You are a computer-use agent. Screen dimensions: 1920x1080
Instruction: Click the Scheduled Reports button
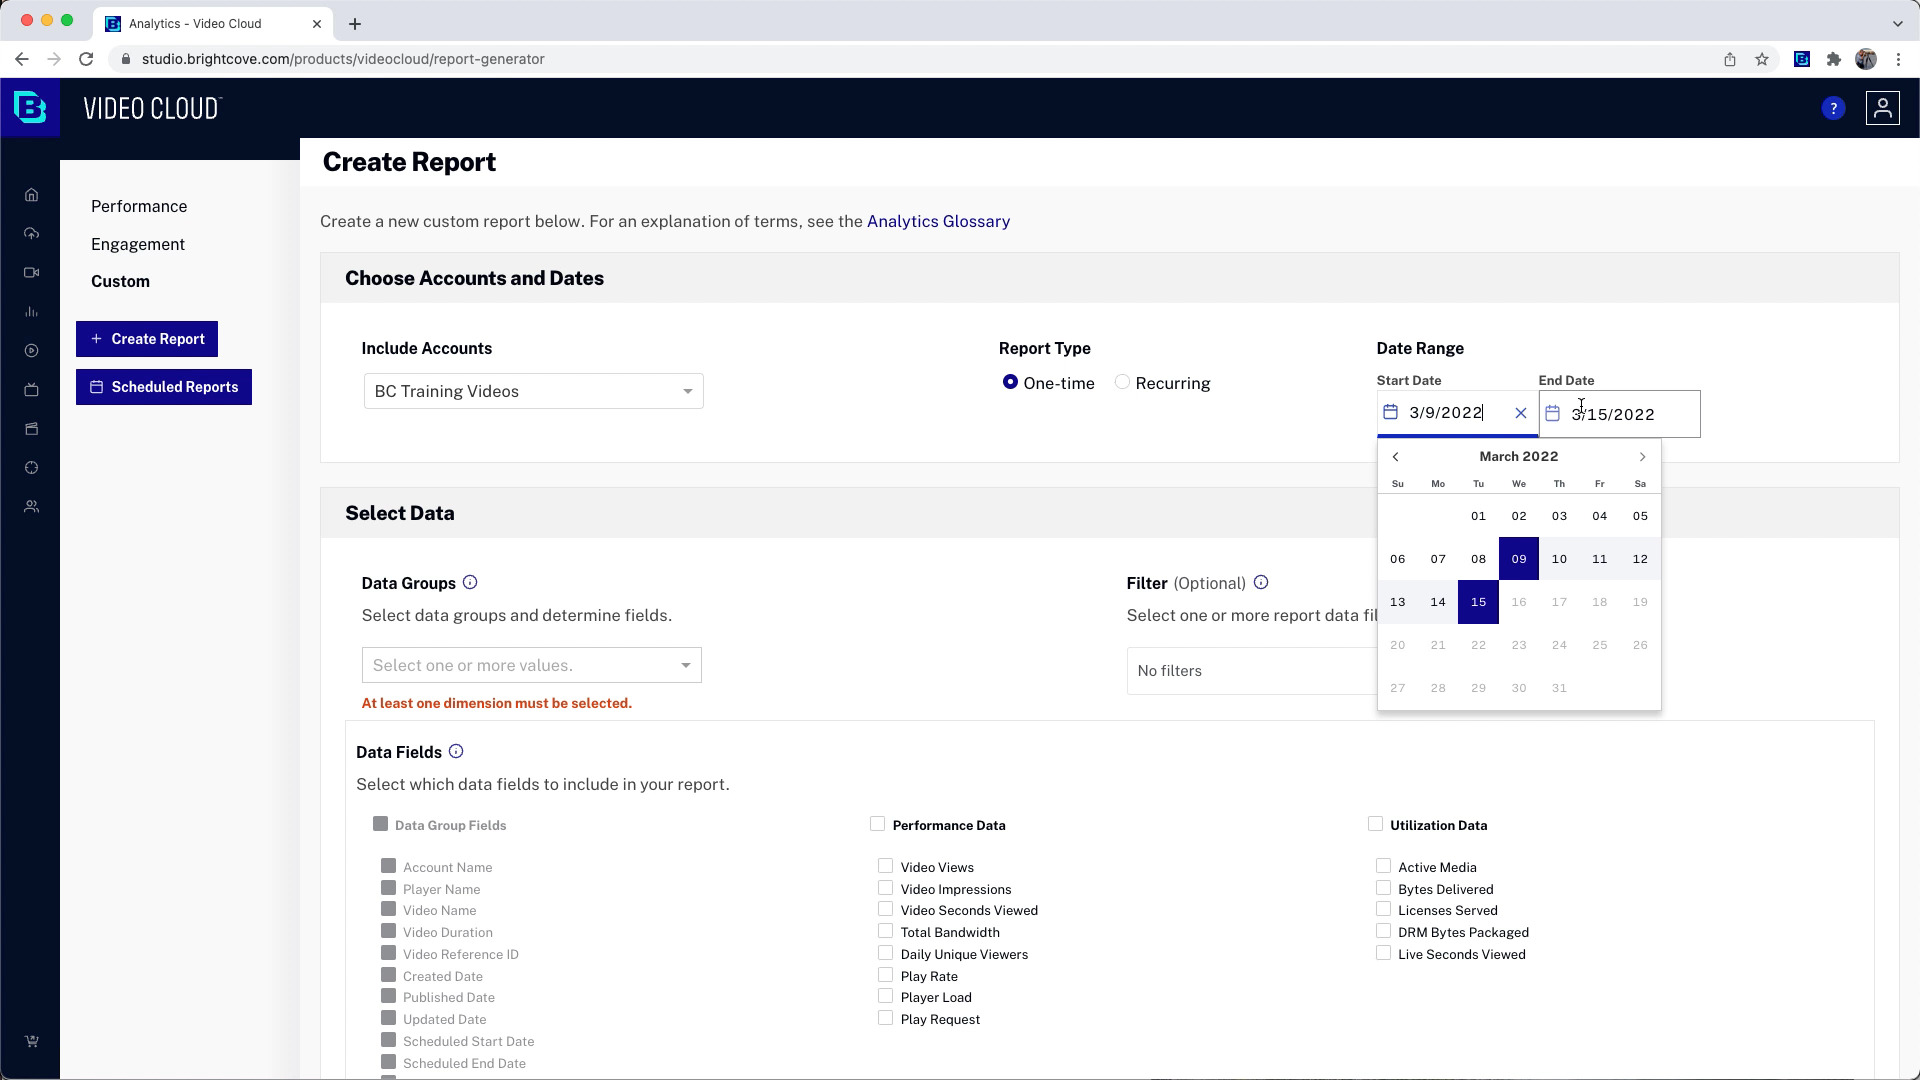coord(164,386)
